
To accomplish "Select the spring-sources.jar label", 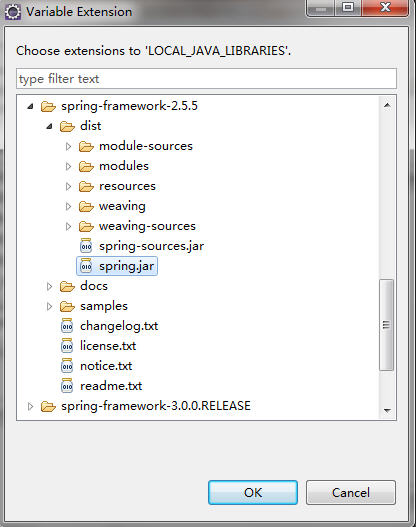I will (152, 246).
